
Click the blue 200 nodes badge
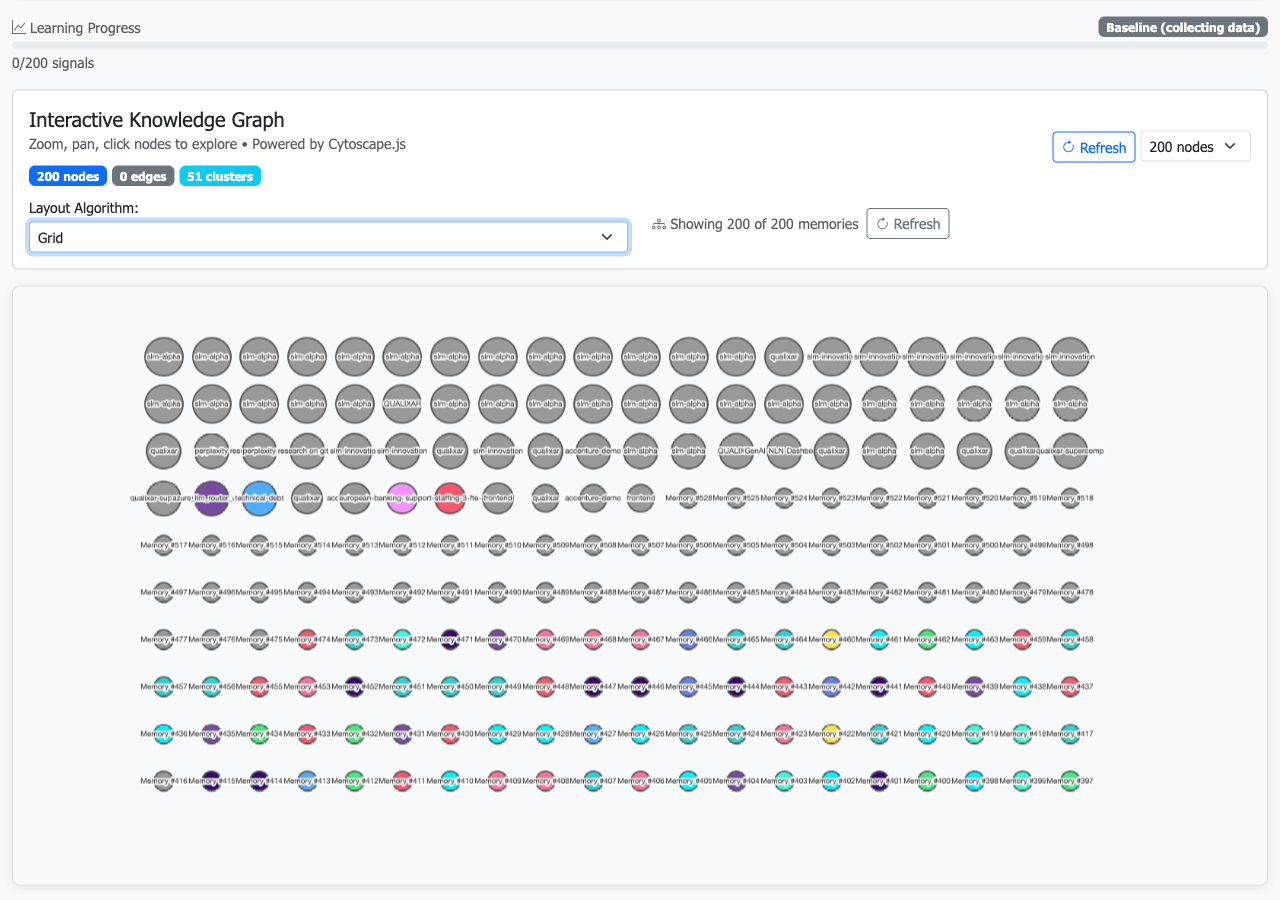[x=68, y=177]
